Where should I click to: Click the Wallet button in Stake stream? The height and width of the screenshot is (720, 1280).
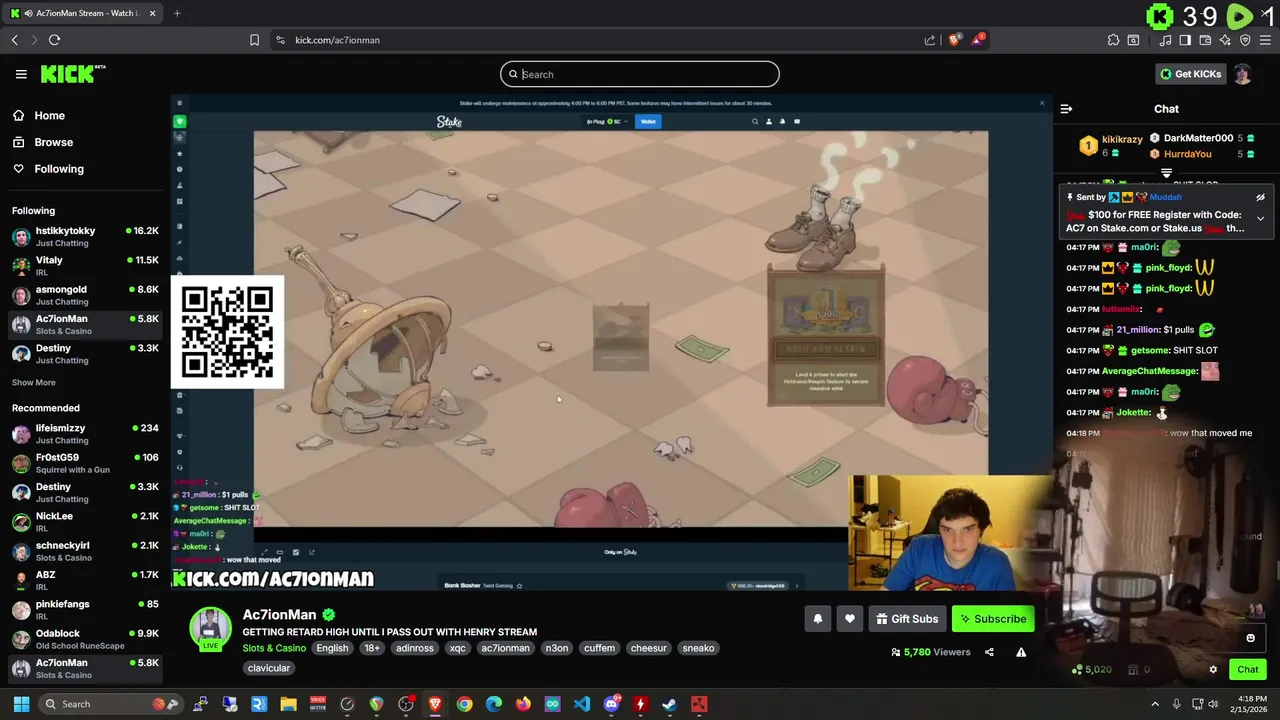click(648, 122)
